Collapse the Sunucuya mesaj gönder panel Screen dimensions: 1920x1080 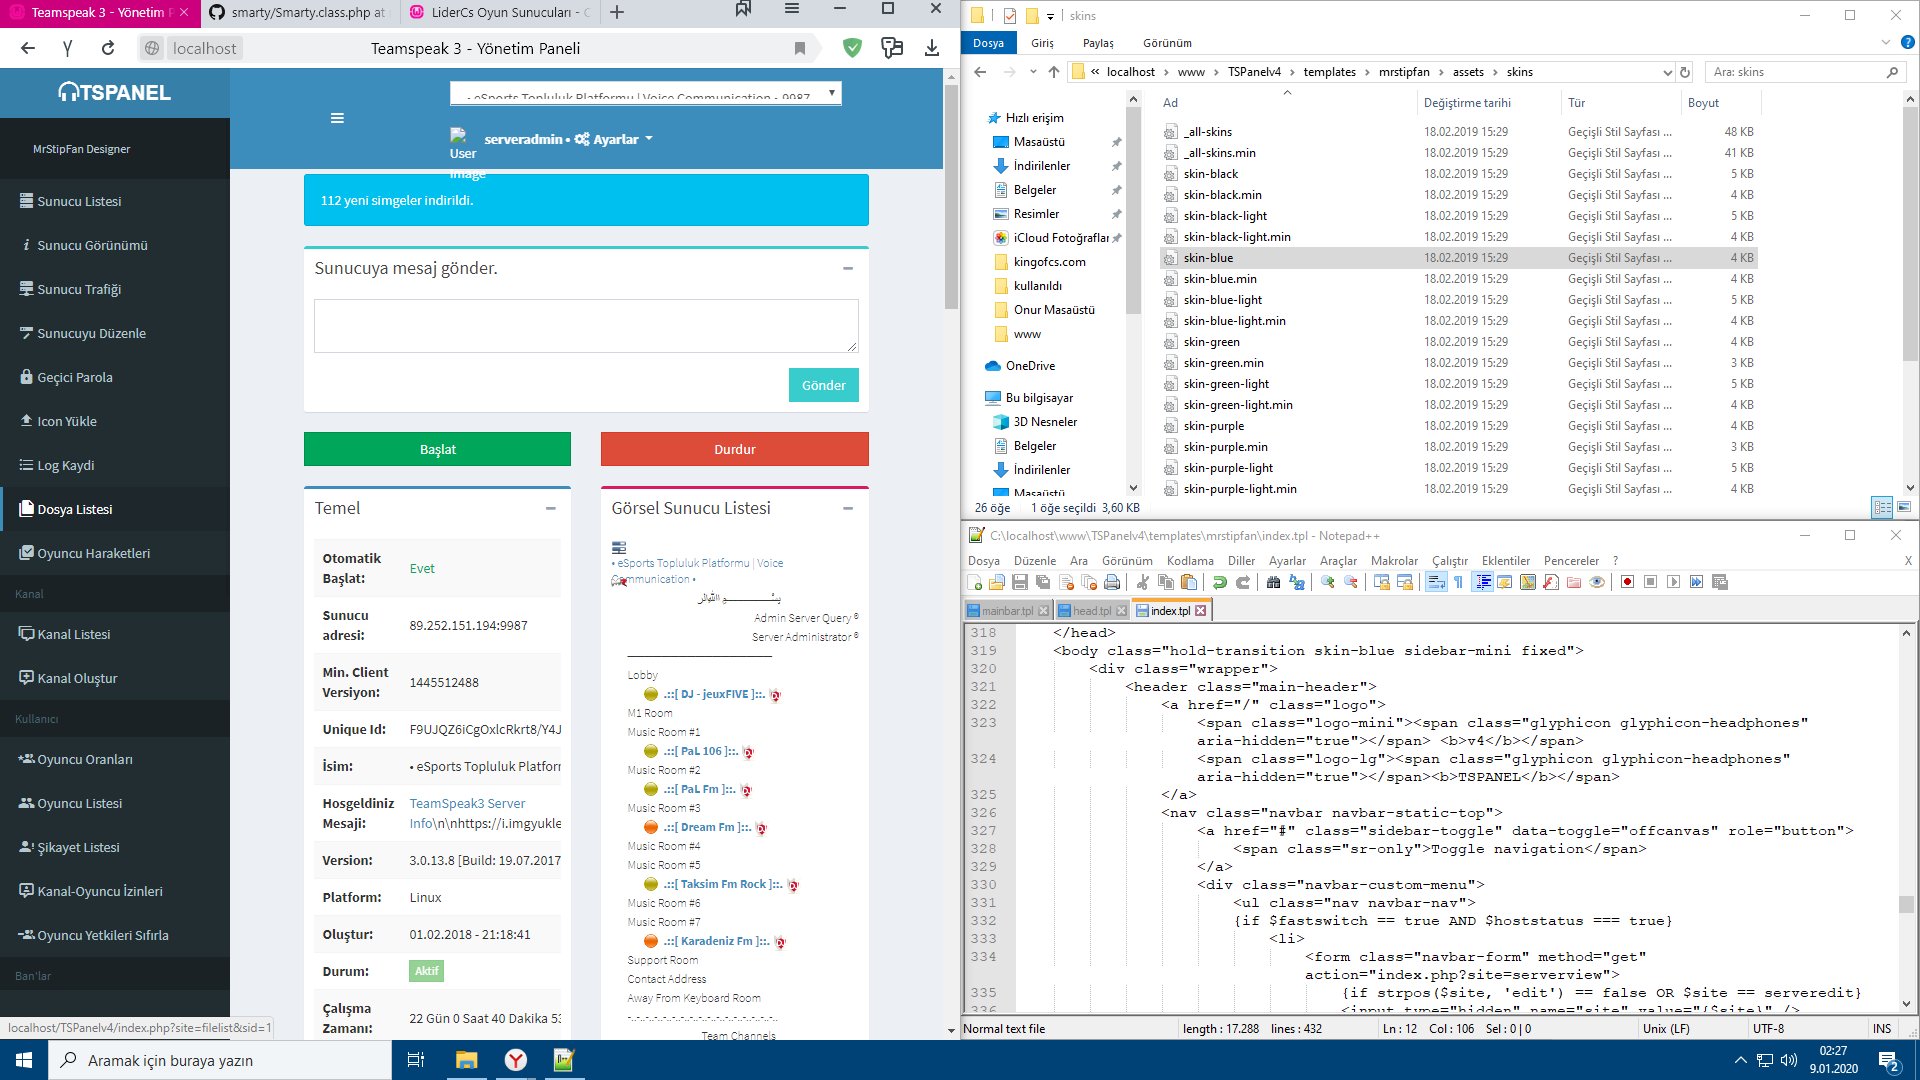848,268
